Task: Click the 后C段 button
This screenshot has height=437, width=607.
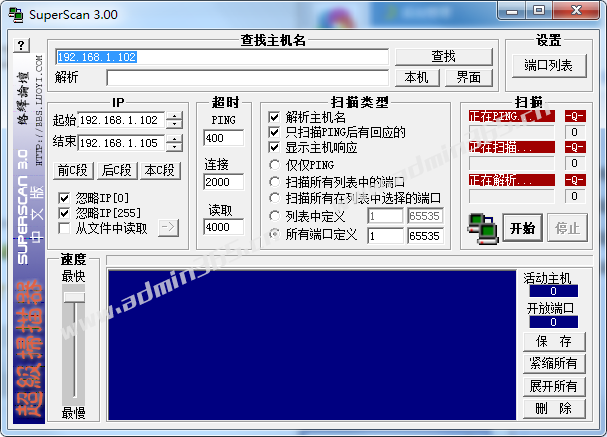Action: pyautogui.click(x=117, y=171)
